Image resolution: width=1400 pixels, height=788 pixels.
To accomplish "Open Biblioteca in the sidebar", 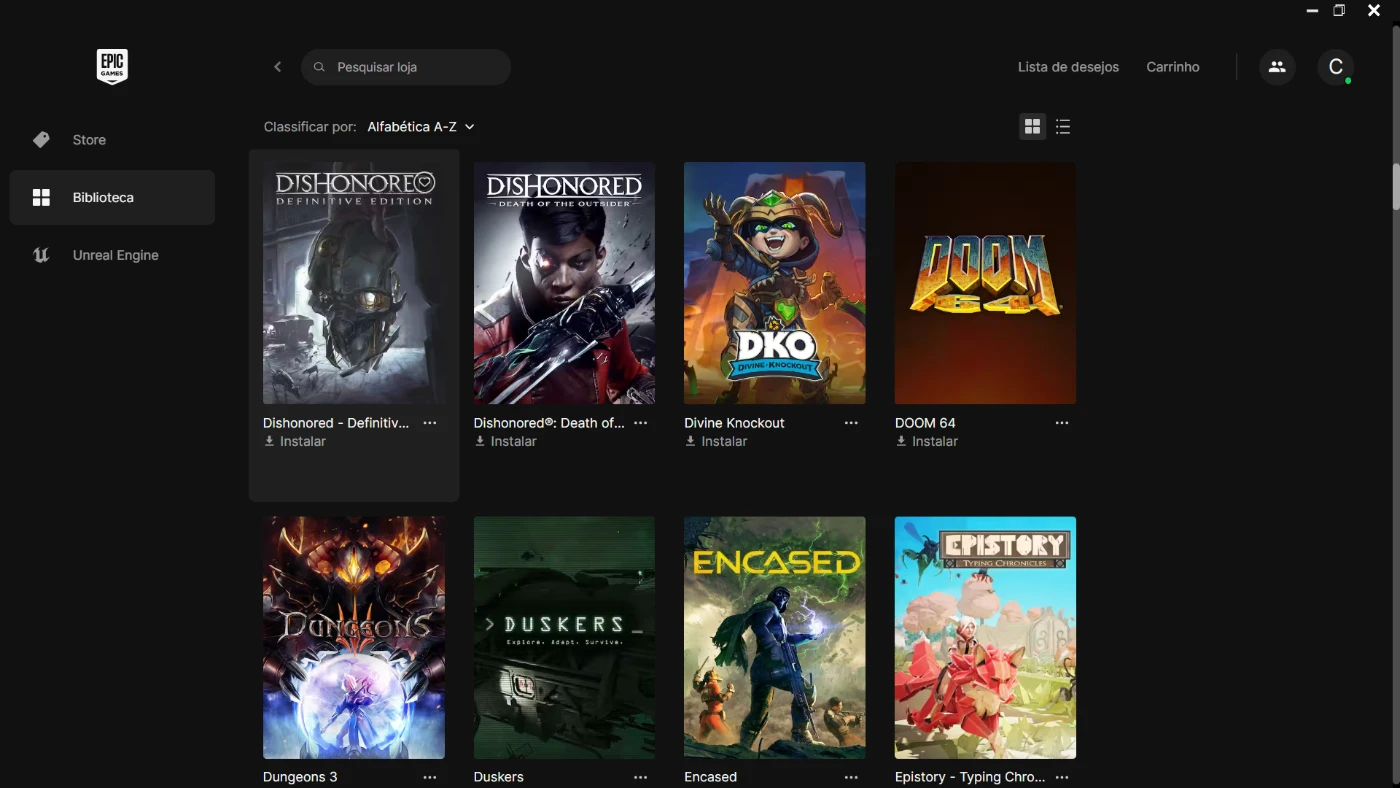I will tap(112, 197).
